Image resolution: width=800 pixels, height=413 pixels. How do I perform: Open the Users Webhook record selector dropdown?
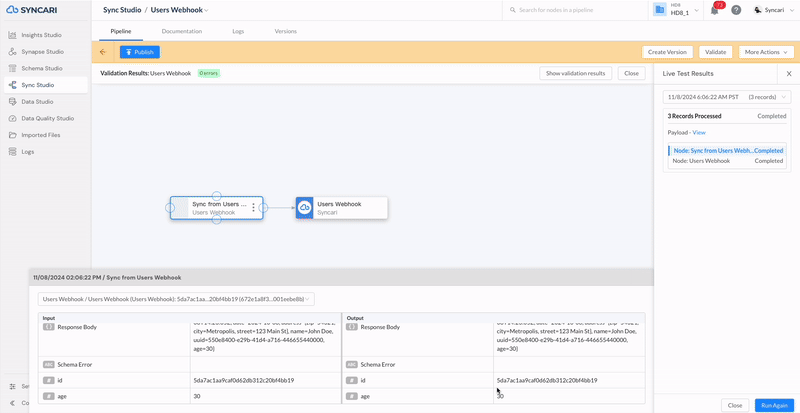176,299
